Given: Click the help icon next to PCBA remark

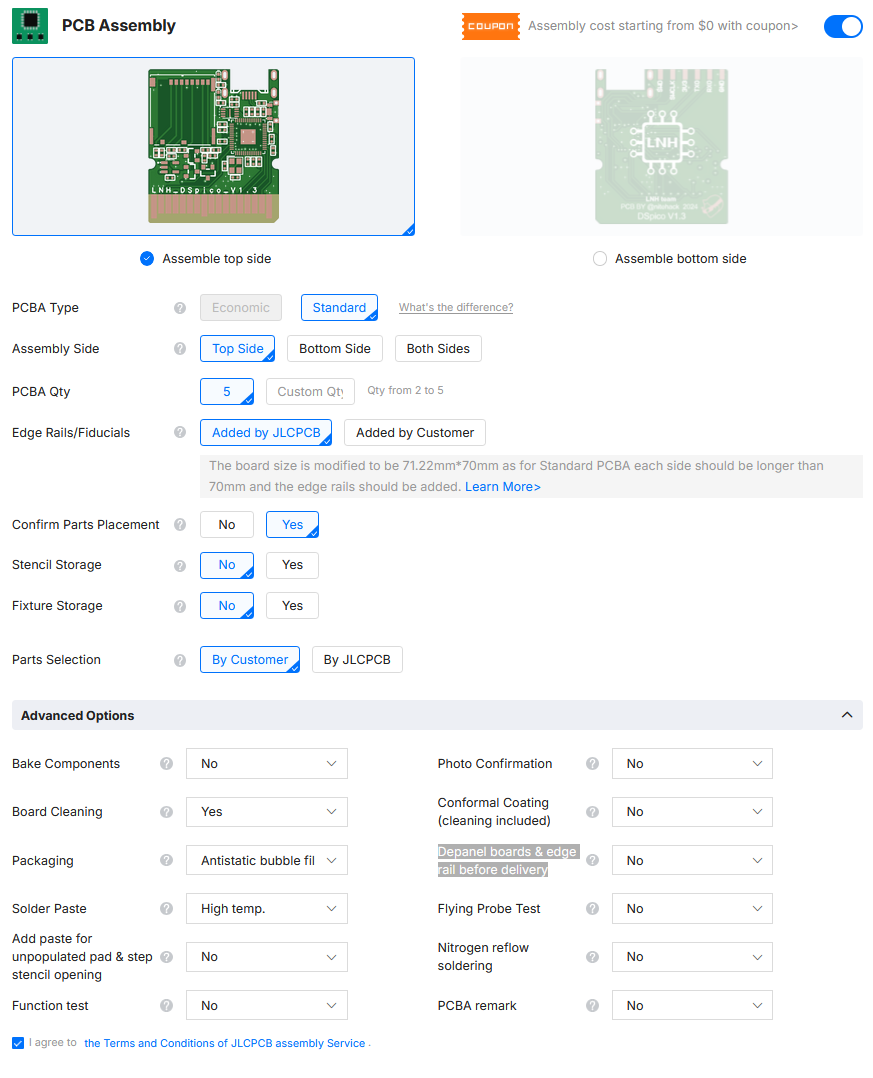Looking at the screenshot, I should (592, 1006).
